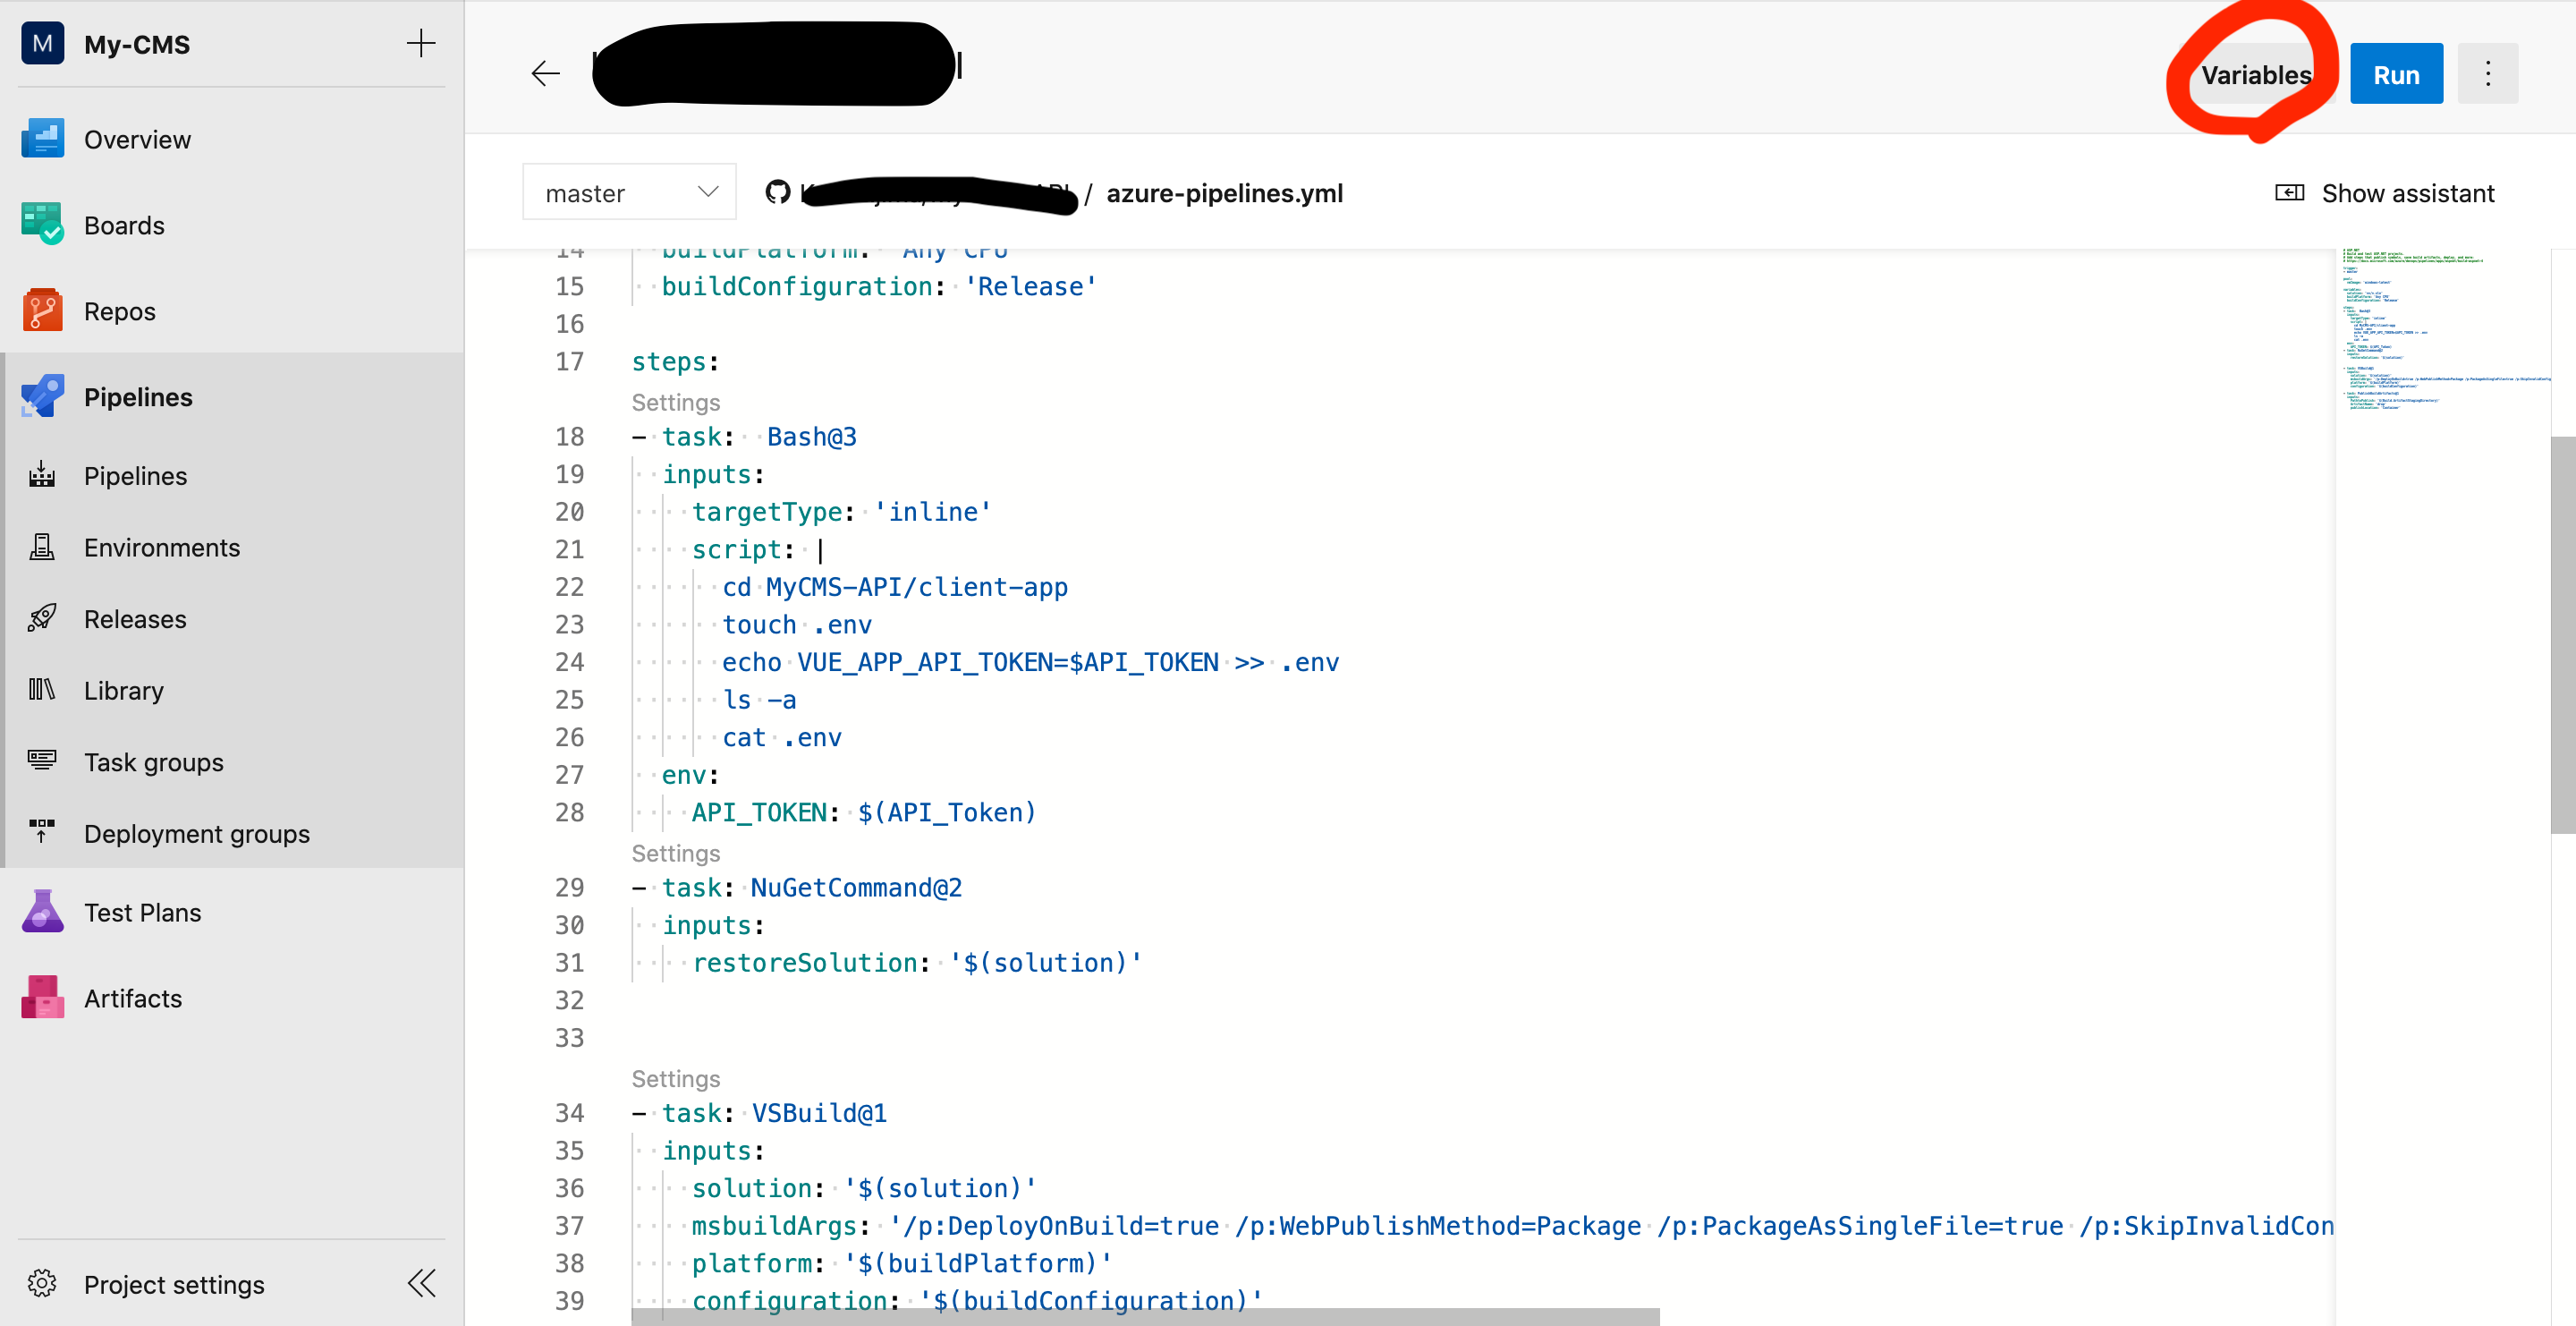
Task: Collapse the sidebar with double chevron
Action: click(421, 1284)
